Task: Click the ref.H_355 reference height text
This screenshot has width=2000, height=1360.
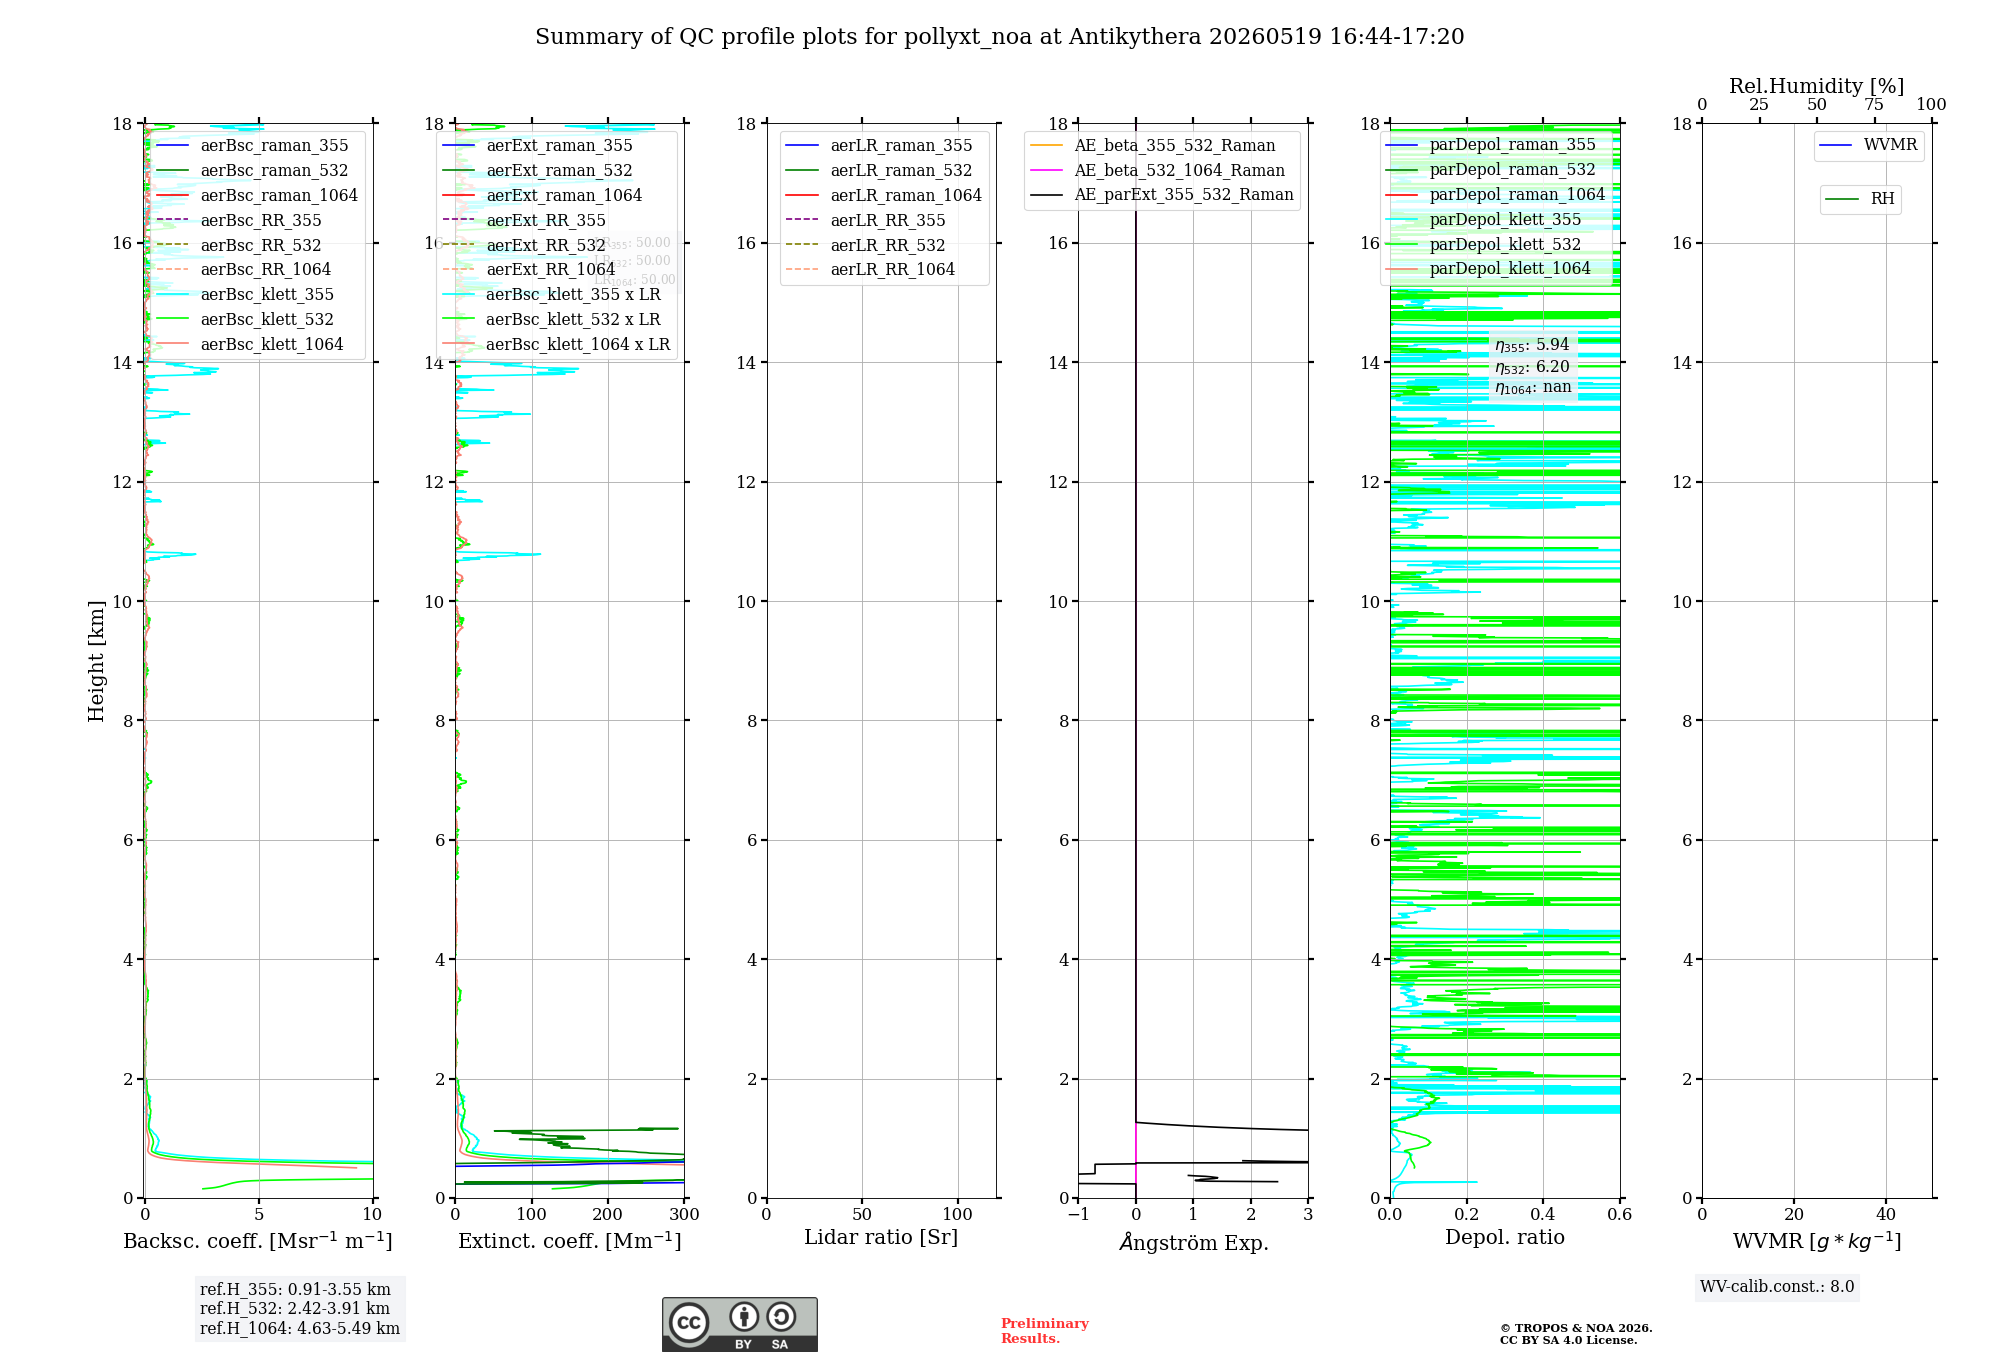Action: tap(295, 1290)
